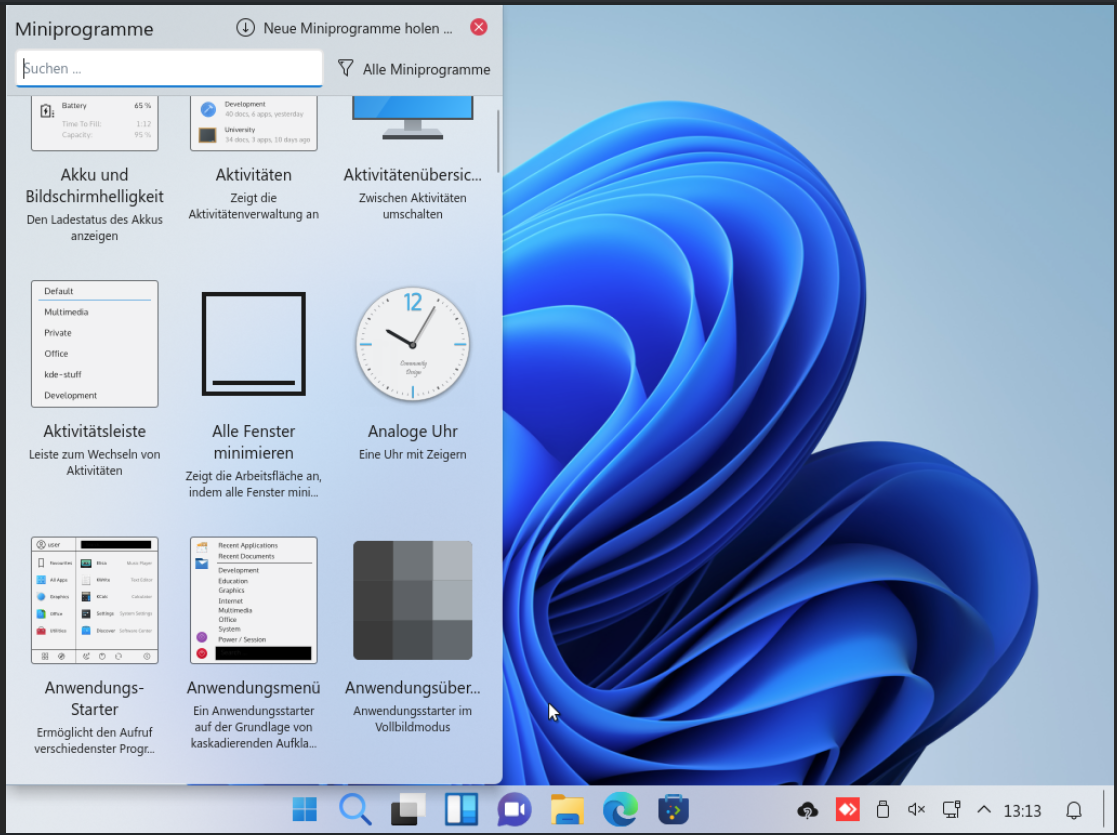1117x835 pixels.
Task: Select the Anwendungsmenü widget thumbnail
Action: click(x=254, y=600)
